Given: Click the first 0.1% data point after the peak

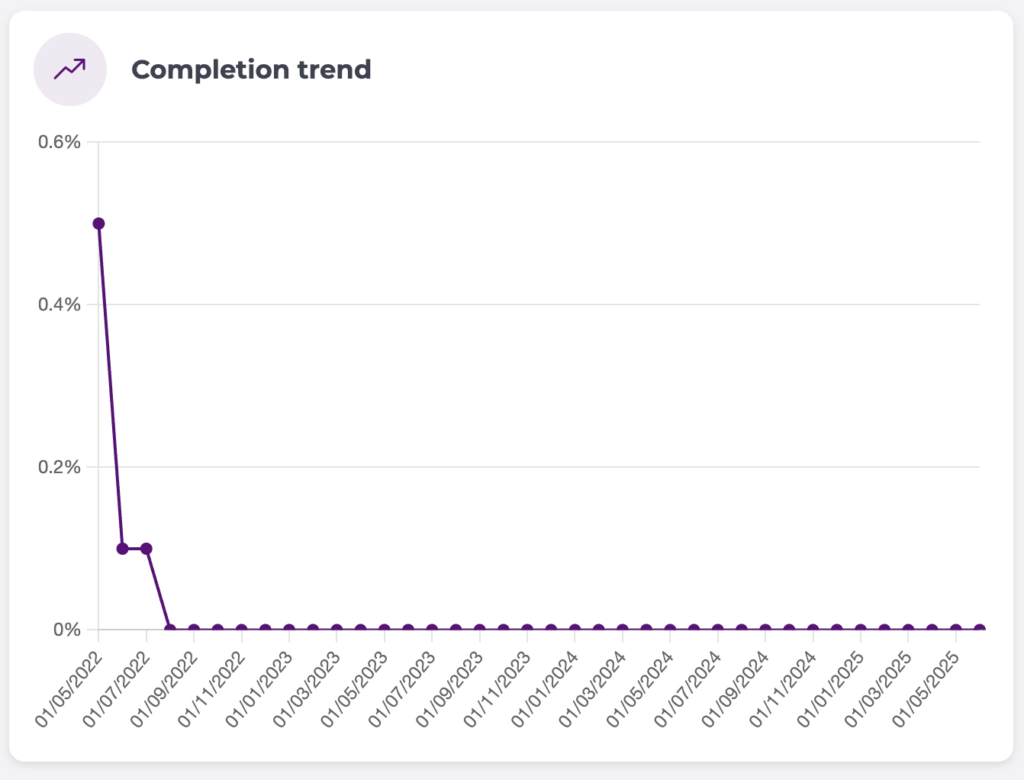Looking at the screenshot, I should pyautogui.click(x=122, y=548).
